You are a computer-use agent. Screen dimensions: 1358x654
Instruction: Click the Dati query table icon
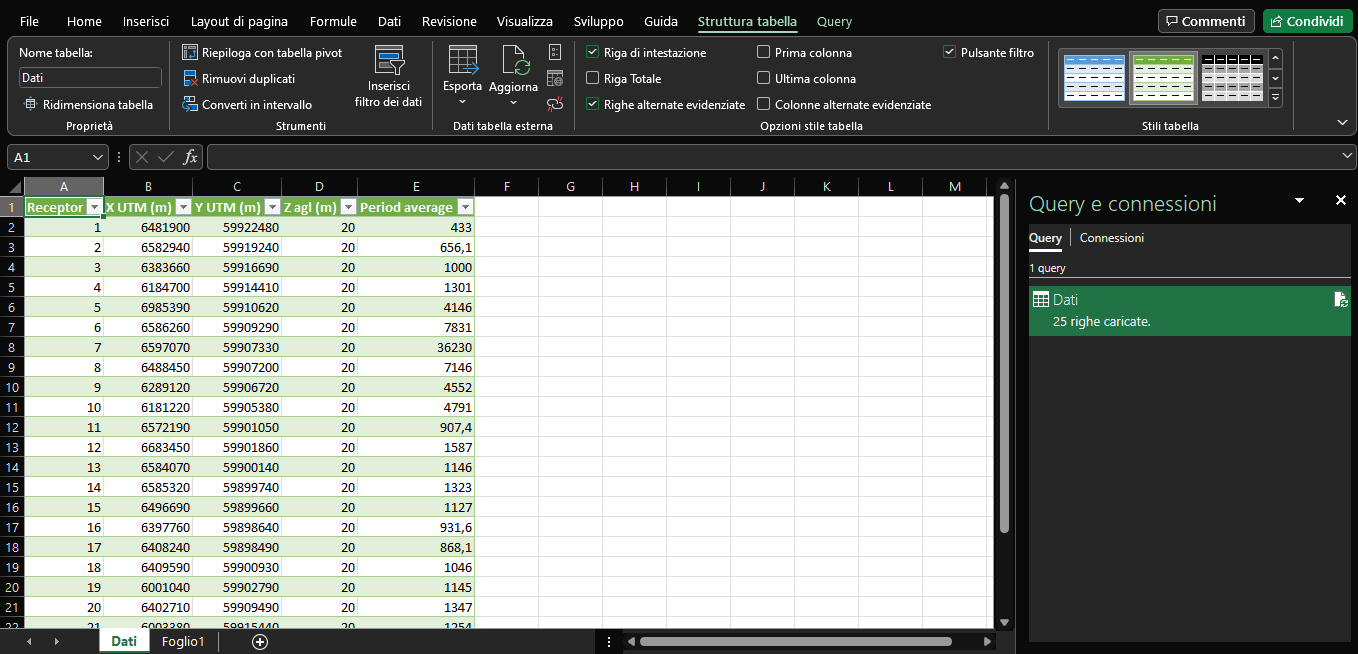point(1040,299)
